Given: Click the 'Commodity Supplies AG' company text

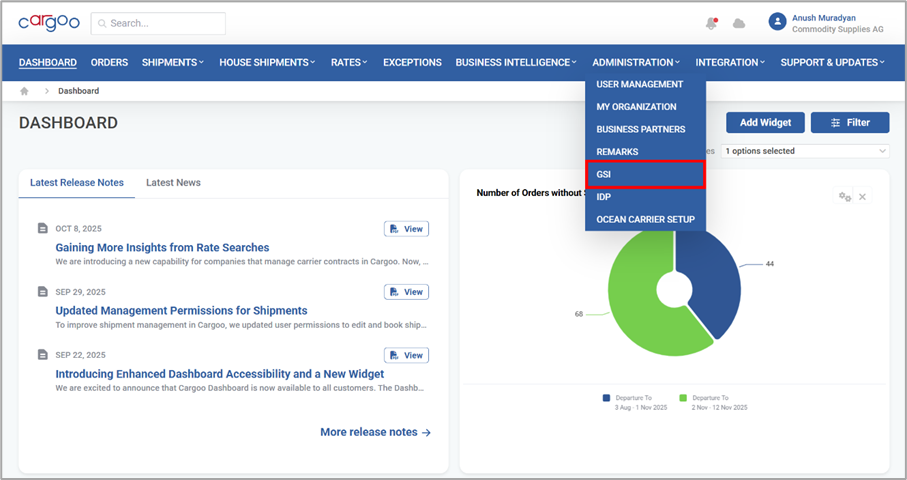Looking at the screenshot, I should coord(838,29).
